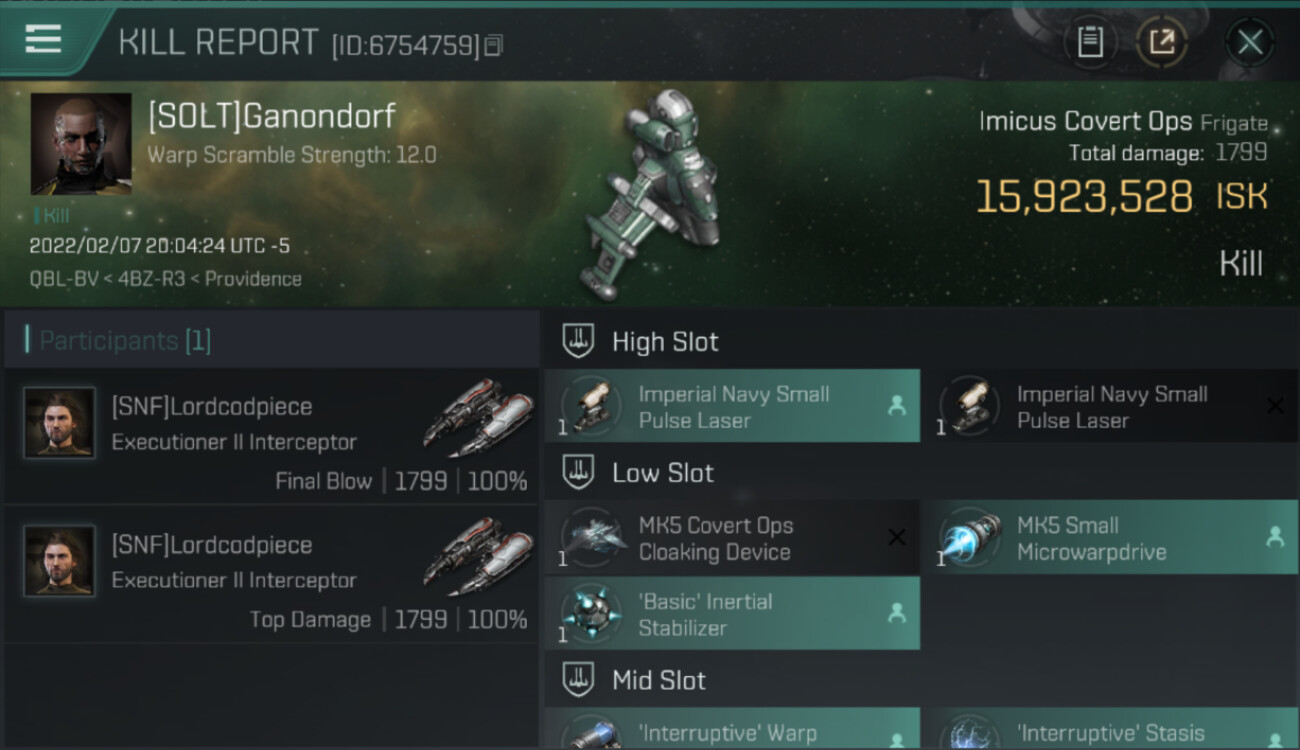The image size is (1300, 750).
Task: Open the High Slot section header
Action: [x=921, y=341]
